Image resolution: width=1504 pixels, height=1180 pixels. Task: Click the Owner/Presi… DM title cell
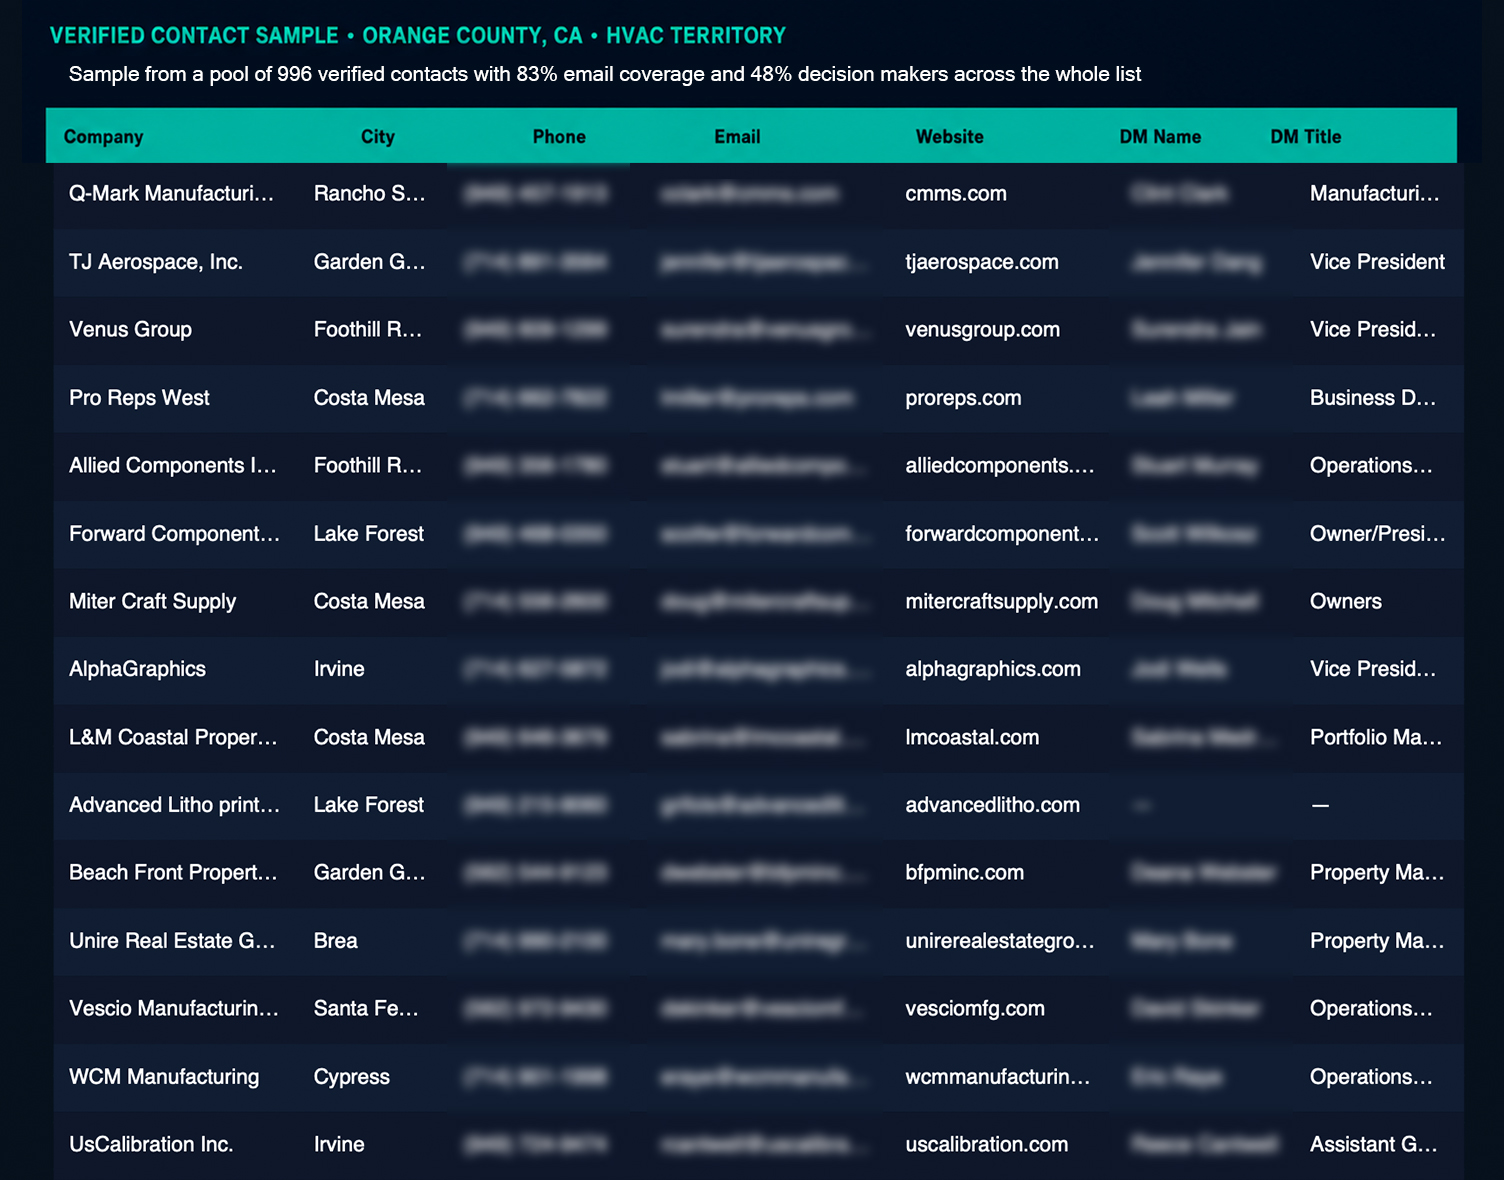point(1378,534)
